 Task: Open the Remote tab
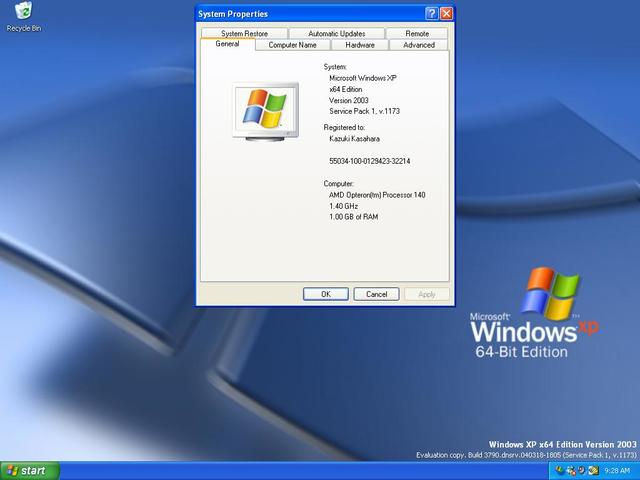(417, 33)
